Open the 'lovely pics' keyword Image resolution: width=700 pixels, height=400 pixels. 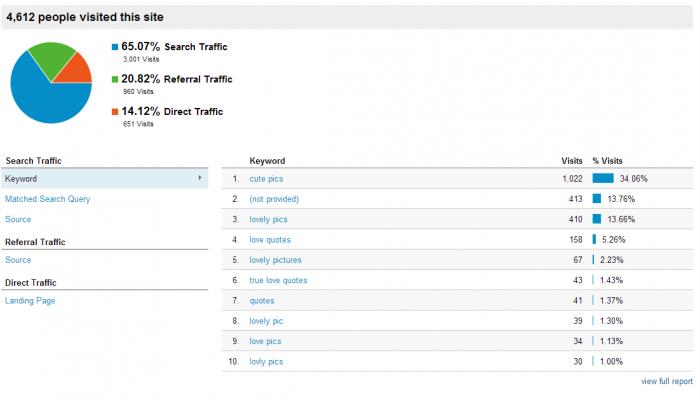268,219
